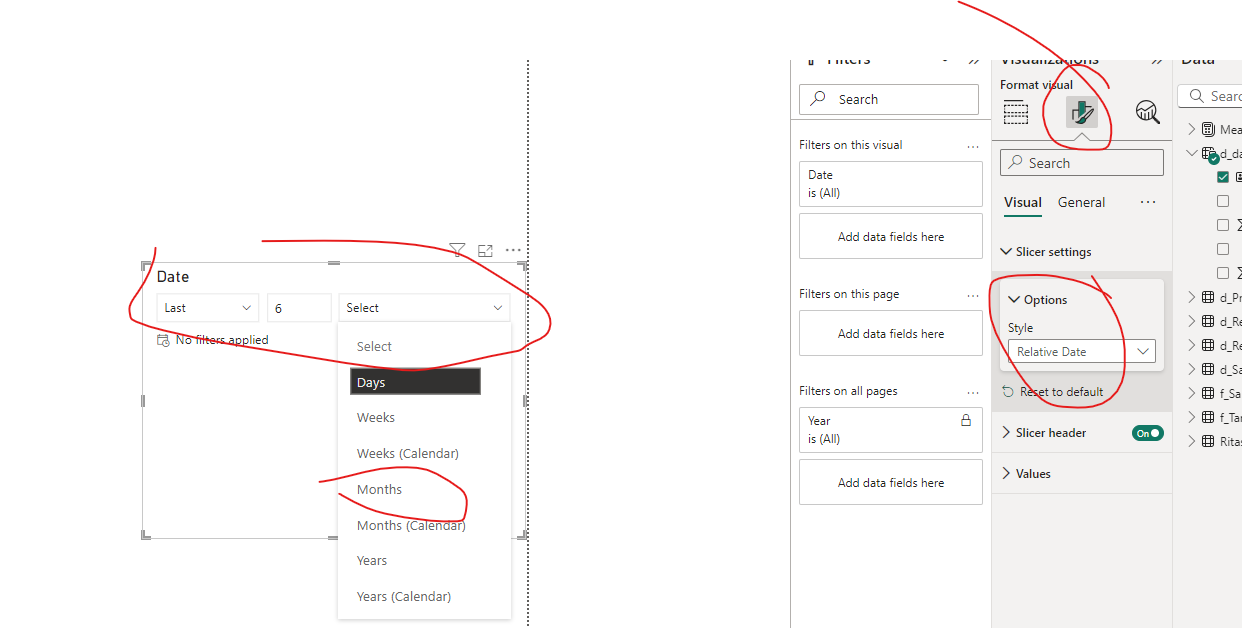The height and width of the screenshot is (628, 1242).
Task: Click the Data pane Search box
Action: point(1210,96)
